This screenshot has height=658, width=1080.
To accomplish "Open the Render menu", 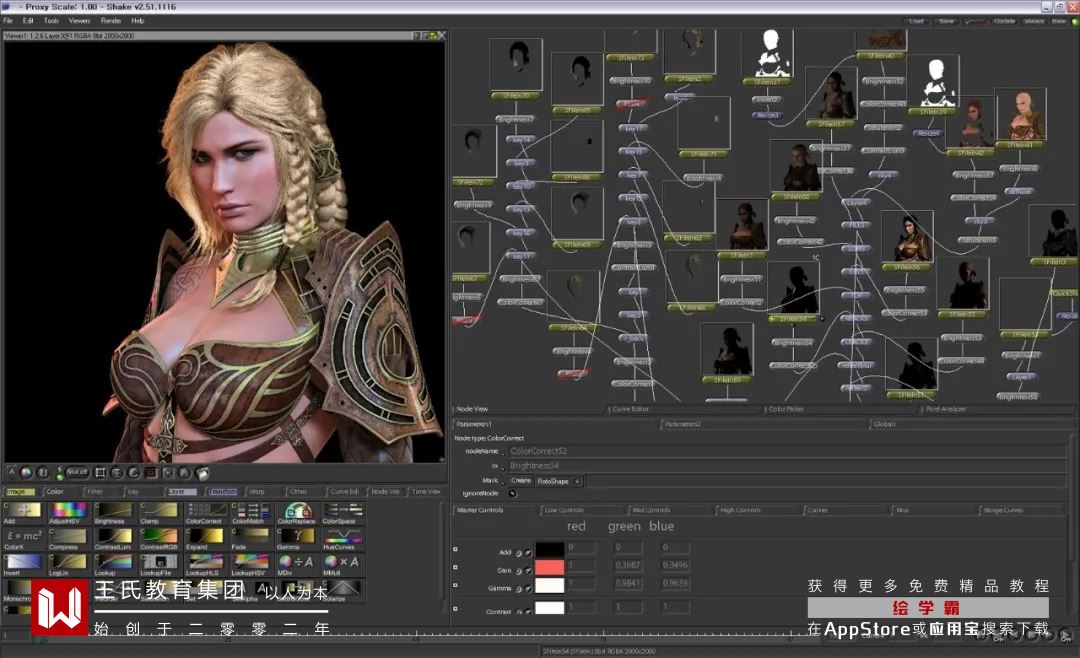I will pos(111,21).
